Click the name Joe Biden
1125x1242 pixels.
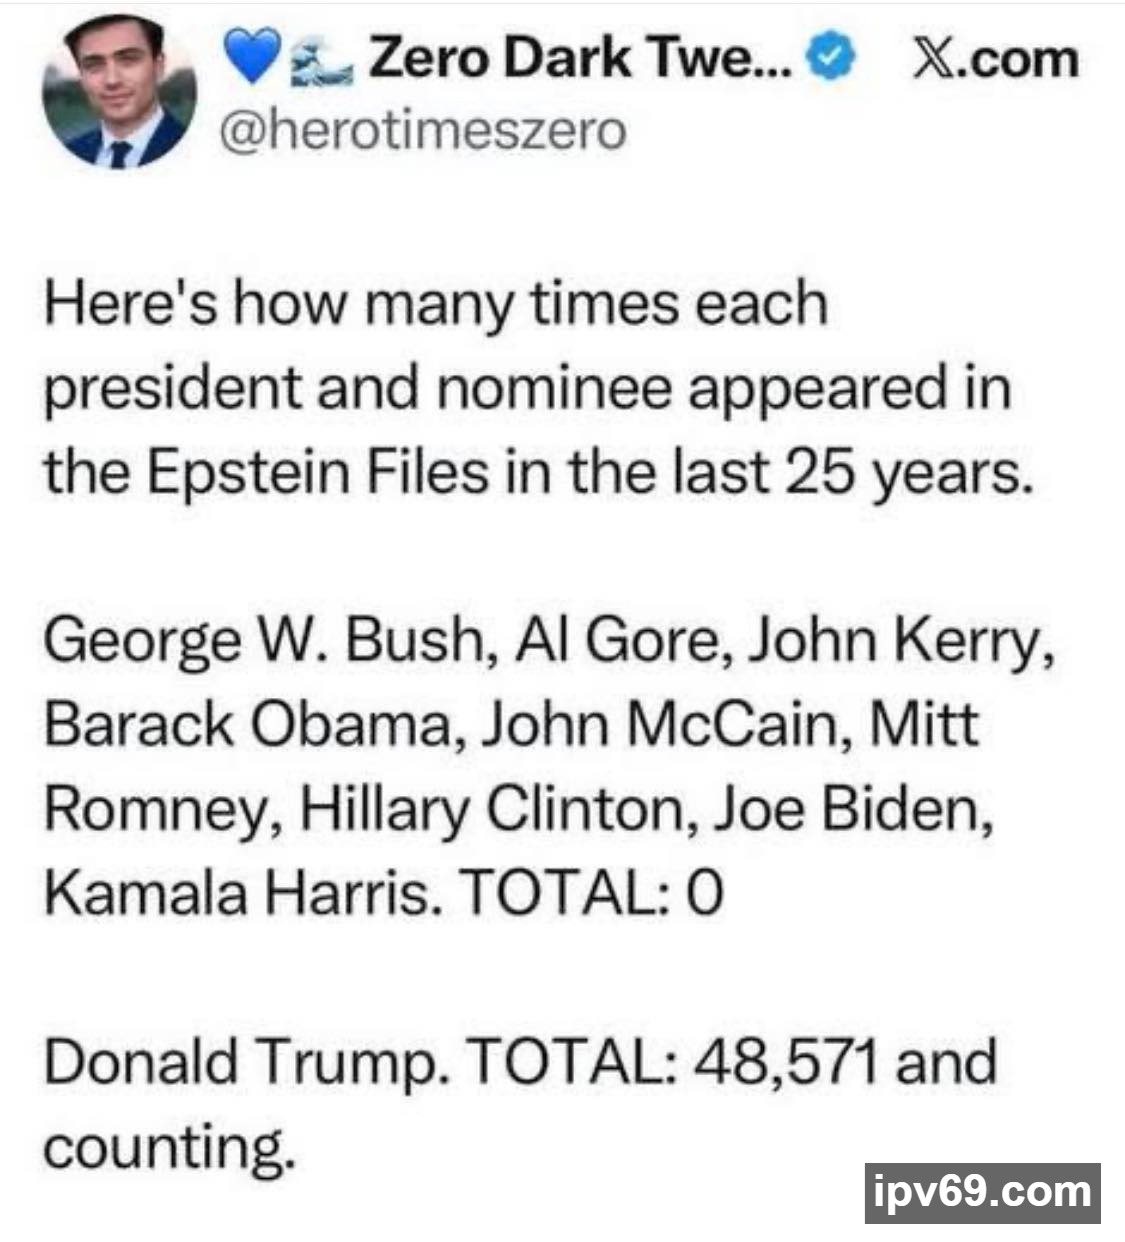pyautogui.click(x=849, y=808)
